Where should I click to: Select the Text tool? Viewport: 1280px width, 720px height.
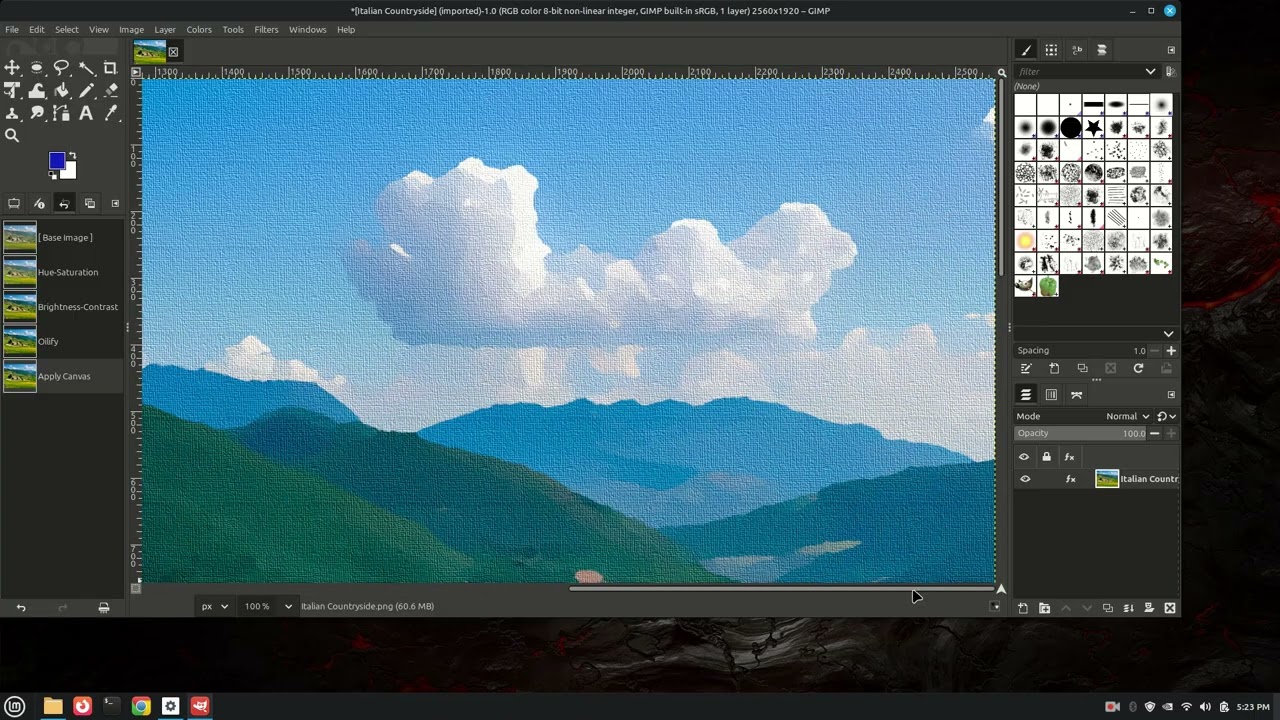(x=86, y=114)
